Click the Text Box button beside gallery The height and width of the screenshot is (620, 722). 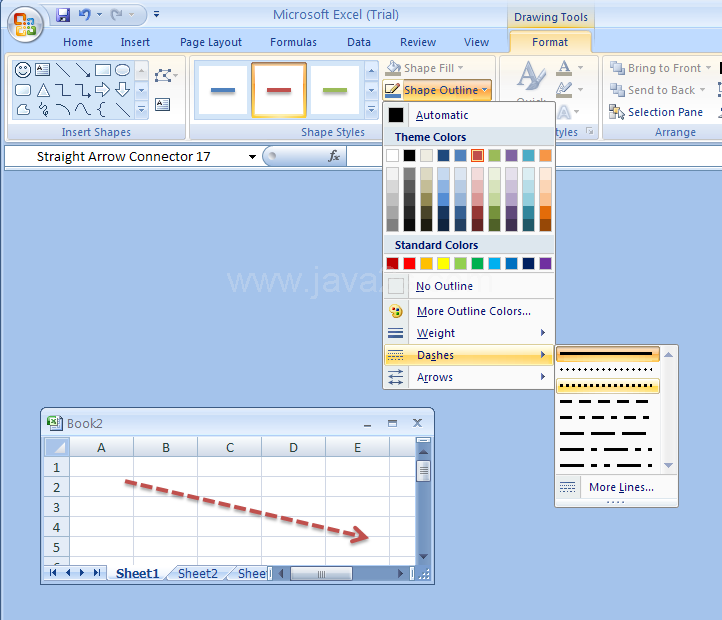tap(163, 105)
